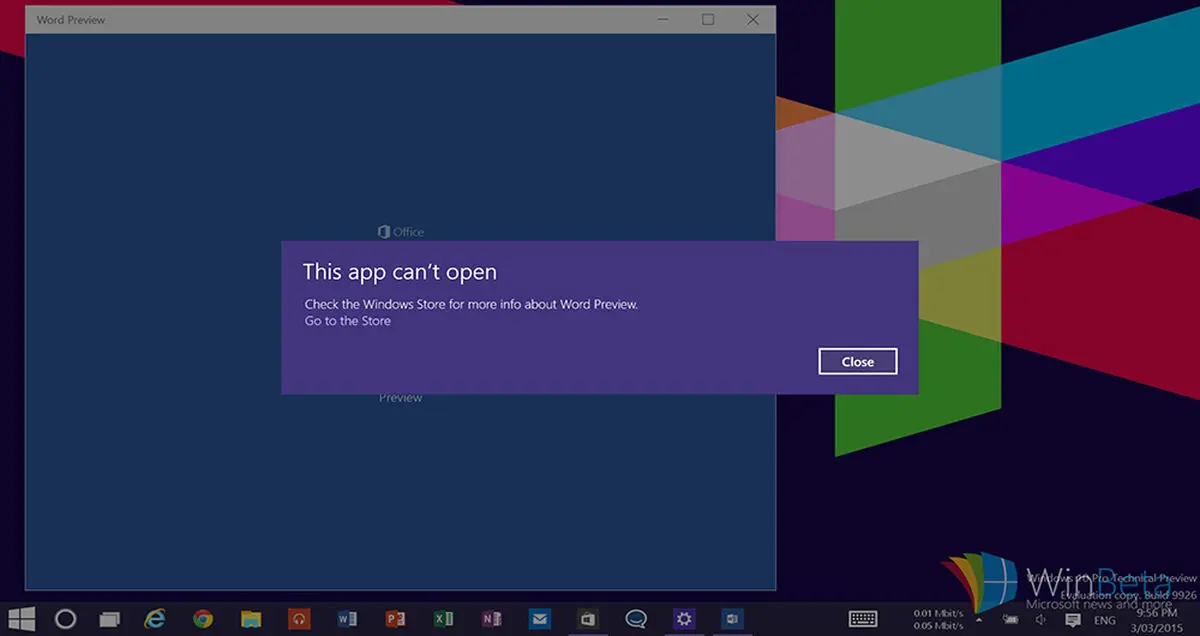
Task: Open the Windows Store from taskbar
Action: [x=588, y=618]
